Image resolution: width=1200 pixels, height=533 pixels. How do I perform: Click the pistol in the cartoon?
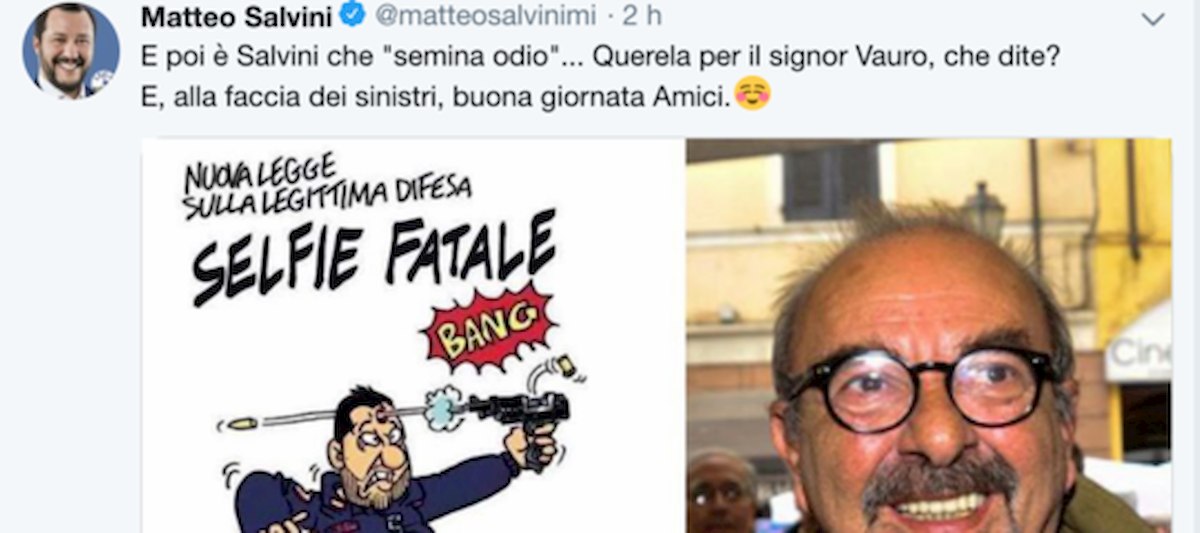tap(518, 418)
